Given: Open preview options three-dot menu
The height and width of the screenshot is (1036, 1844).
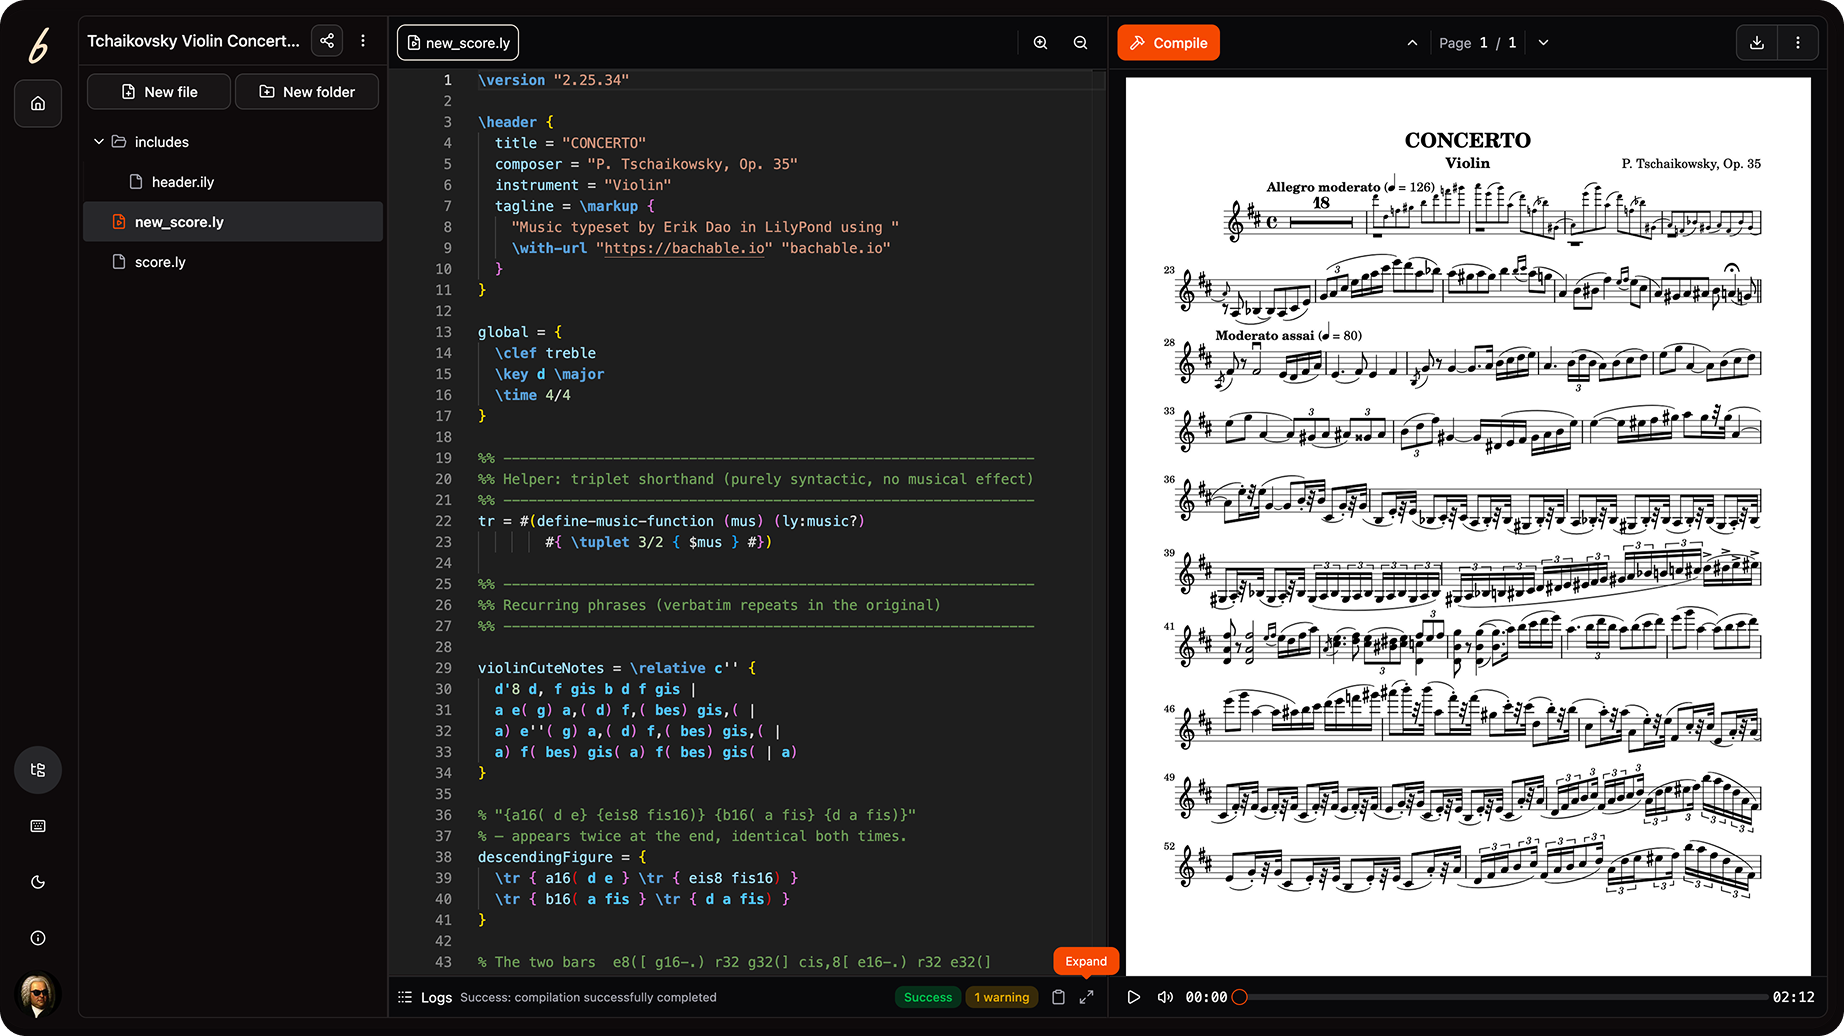Looking at the screenshot, I should click(x=1798, y=43).
